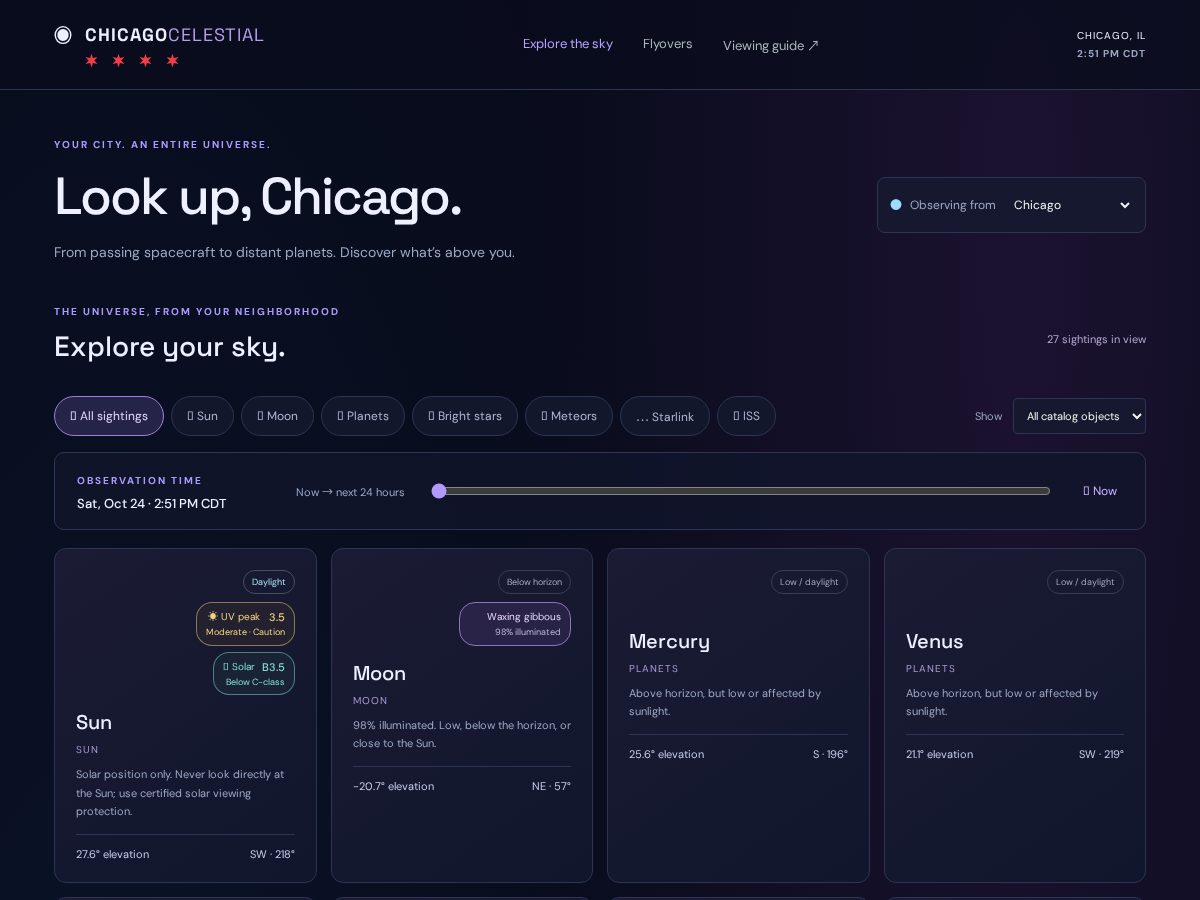Click Mercury's Low / daylight tag
Screen dimensions: 1200x900
(809, 582)
